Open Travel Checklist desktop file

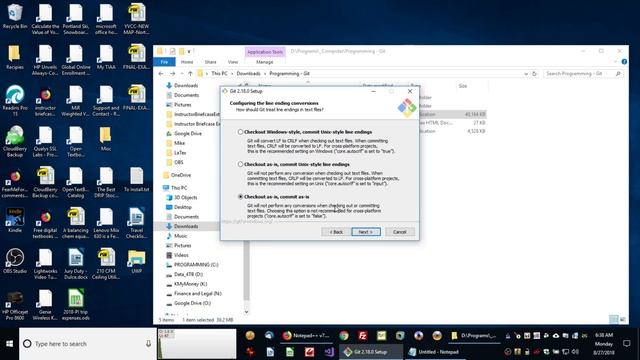[136, 223]
